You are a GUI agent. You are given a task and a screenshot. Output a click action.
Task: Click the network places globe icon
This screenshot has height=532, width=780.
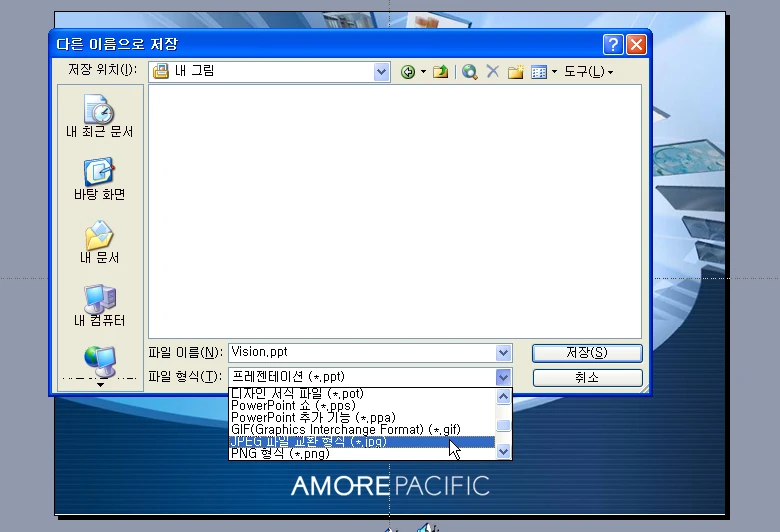click(100, 361)
